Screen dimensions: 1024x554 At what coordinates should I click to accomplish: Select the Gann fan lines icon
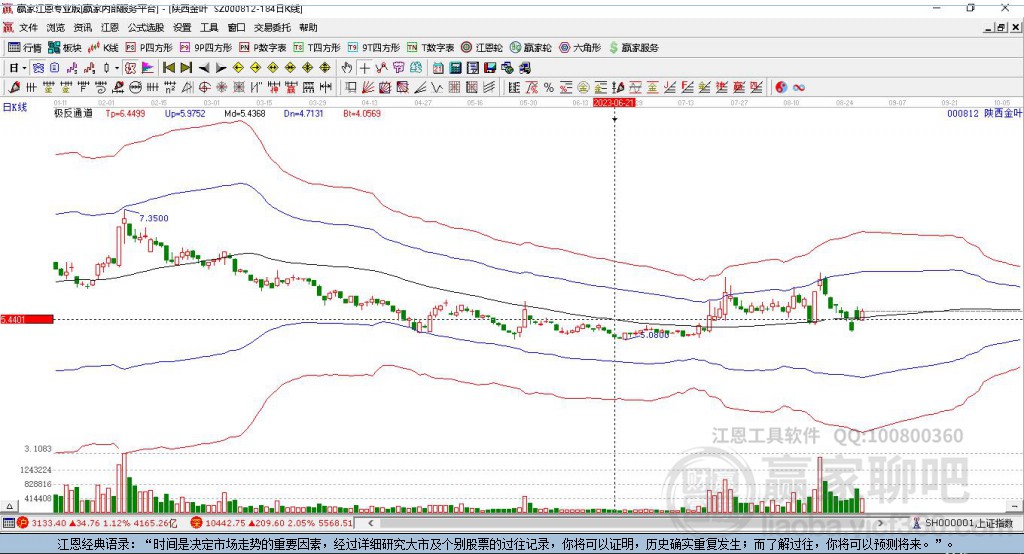(x=368, y=87)
